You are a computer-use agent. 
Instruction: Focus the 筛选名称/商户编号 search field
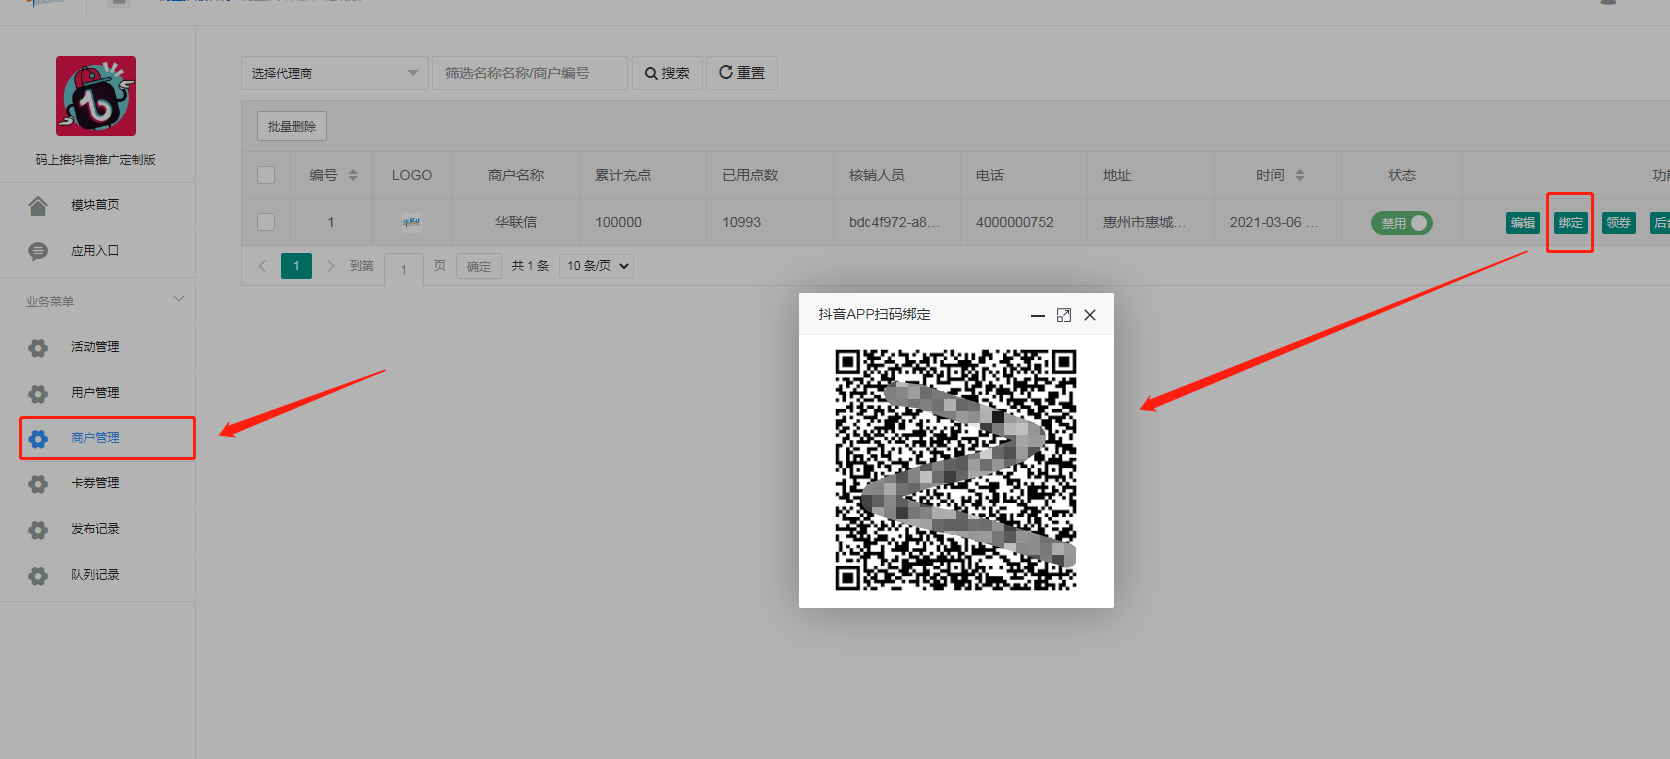(530, 73)
